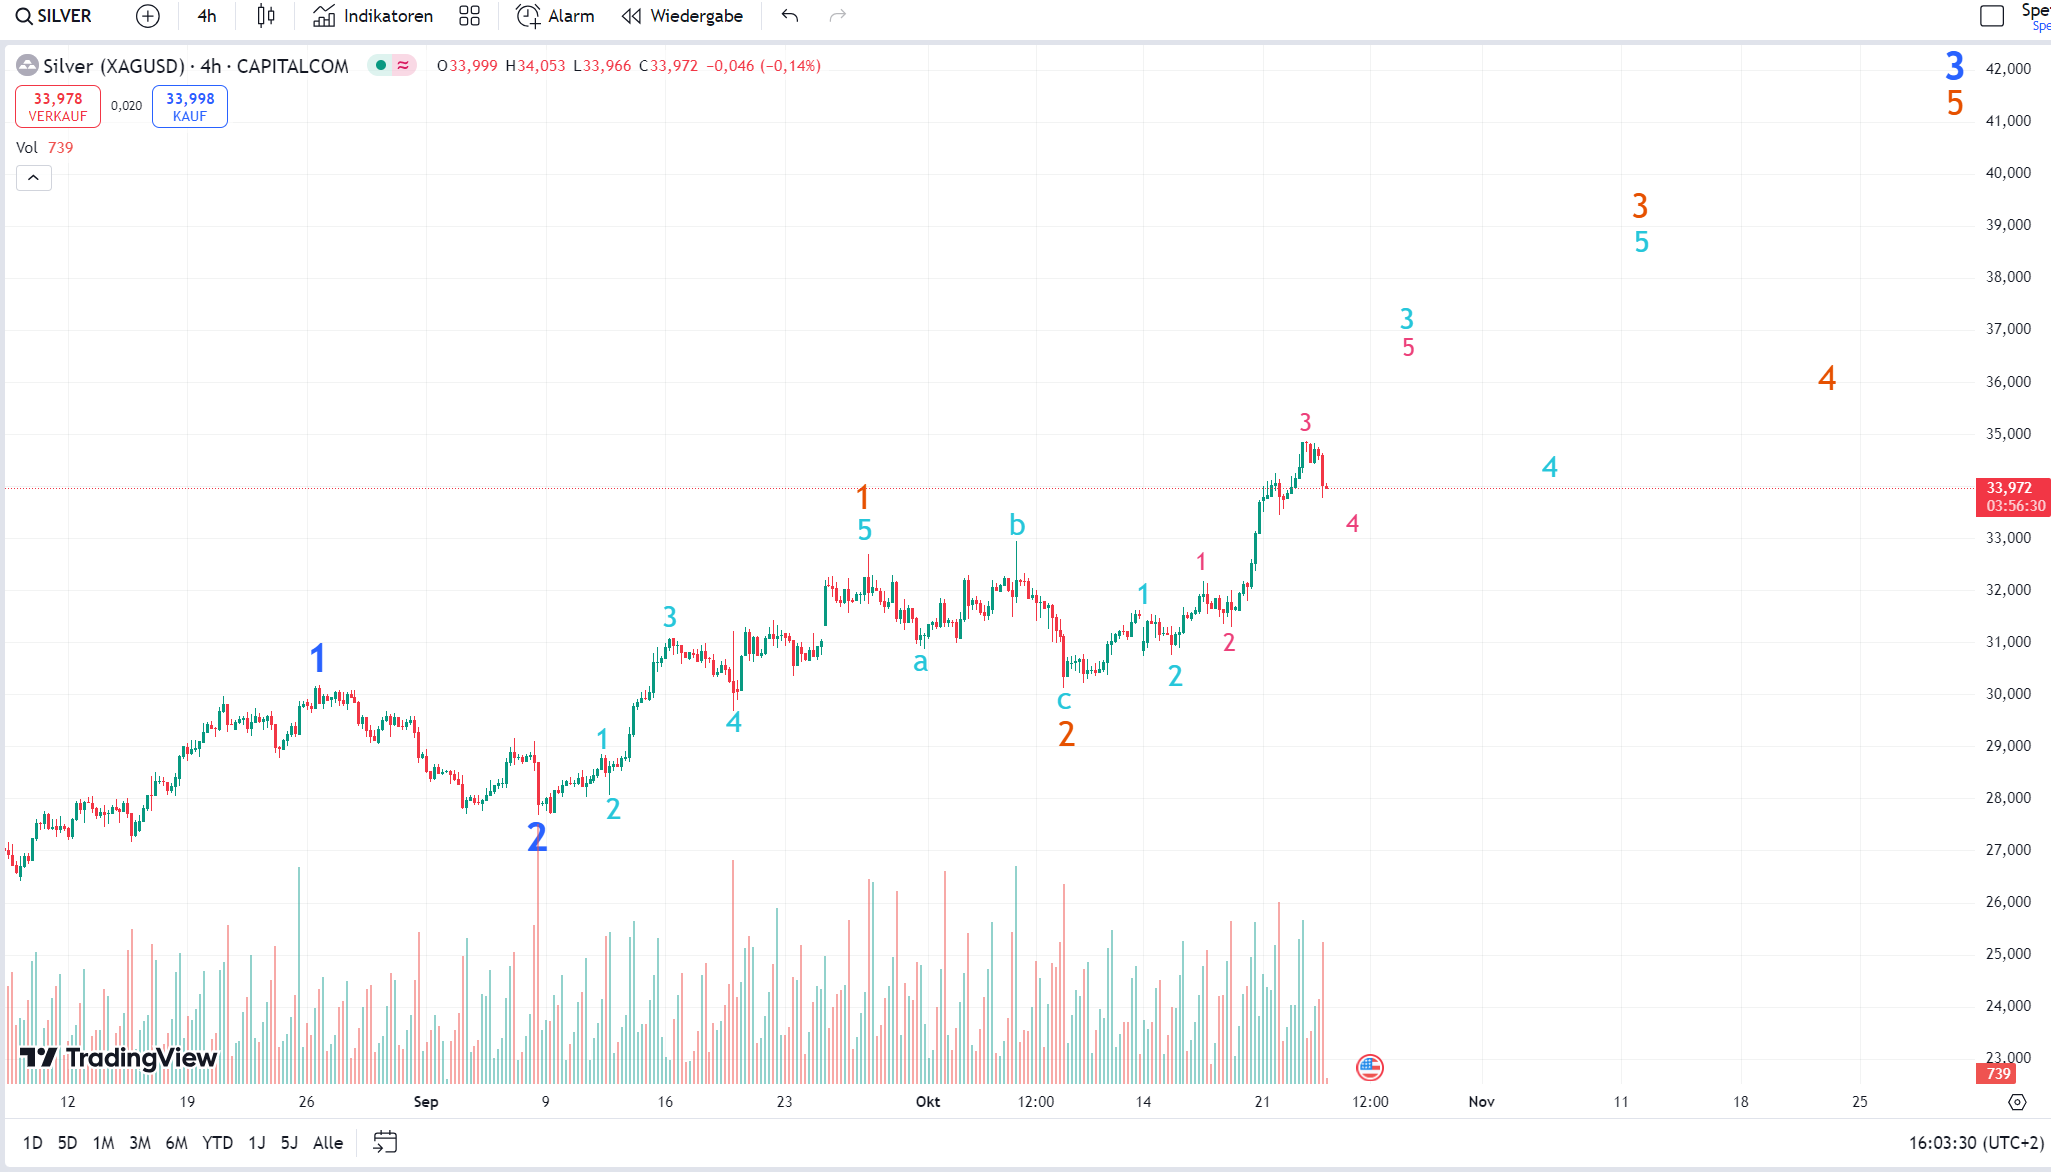This screenshot has height=1172, width=2051.
Task: Collapse the indicator legend chevron
Action: tap(33, 178)
